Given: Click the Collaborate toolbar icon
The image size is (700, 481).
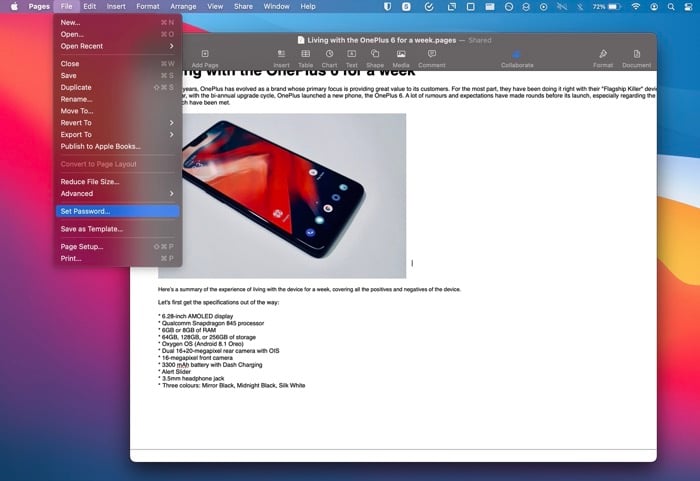Looking at the screenshot, I should (x=517, y=54).
